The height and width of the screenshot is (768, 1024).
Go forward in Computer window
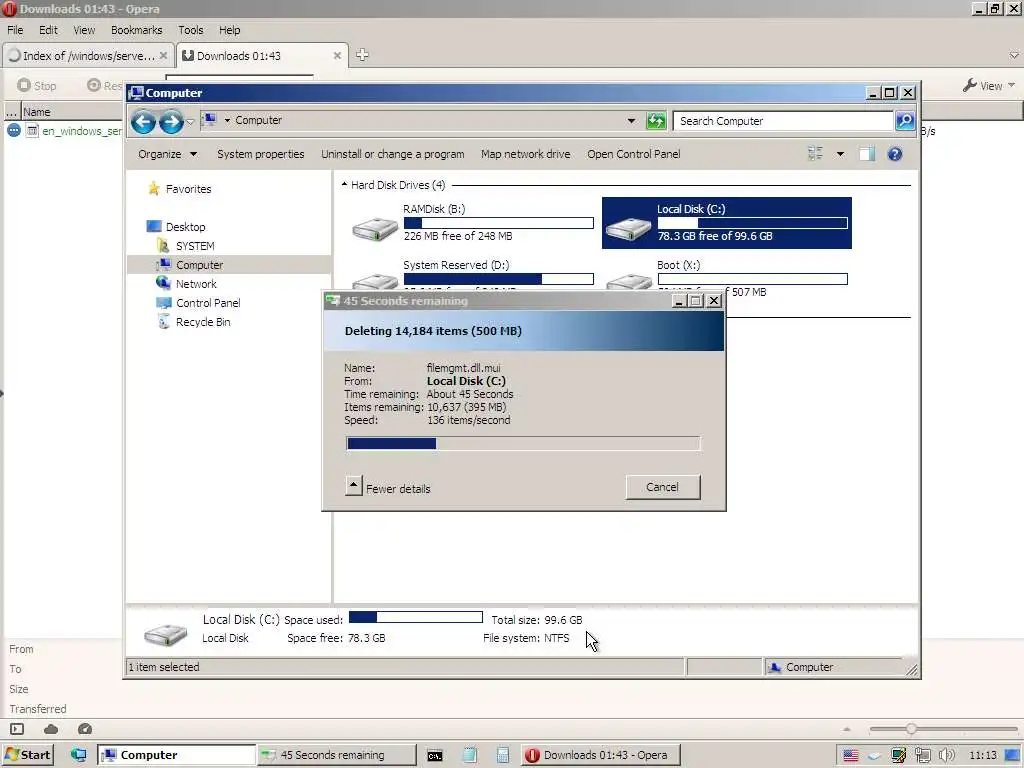coord(171,121)
